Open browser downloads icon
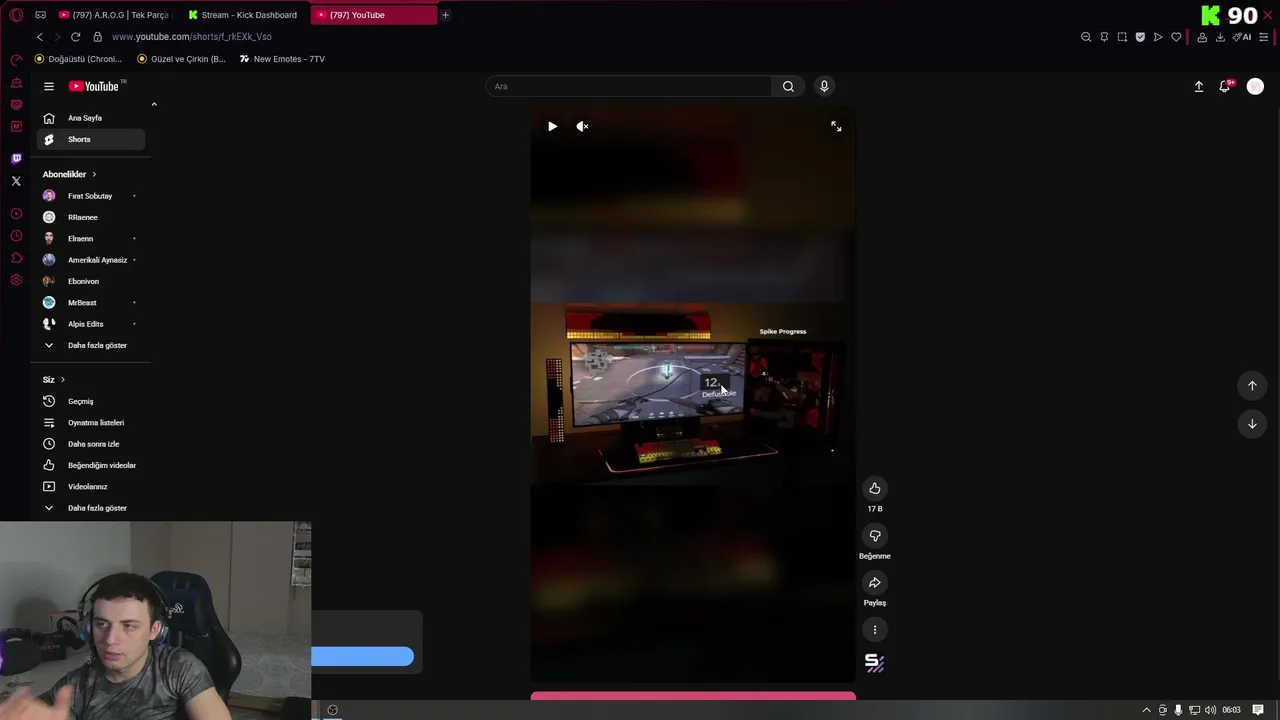Screen dimensions: 1280x720 click(1220, 37)
